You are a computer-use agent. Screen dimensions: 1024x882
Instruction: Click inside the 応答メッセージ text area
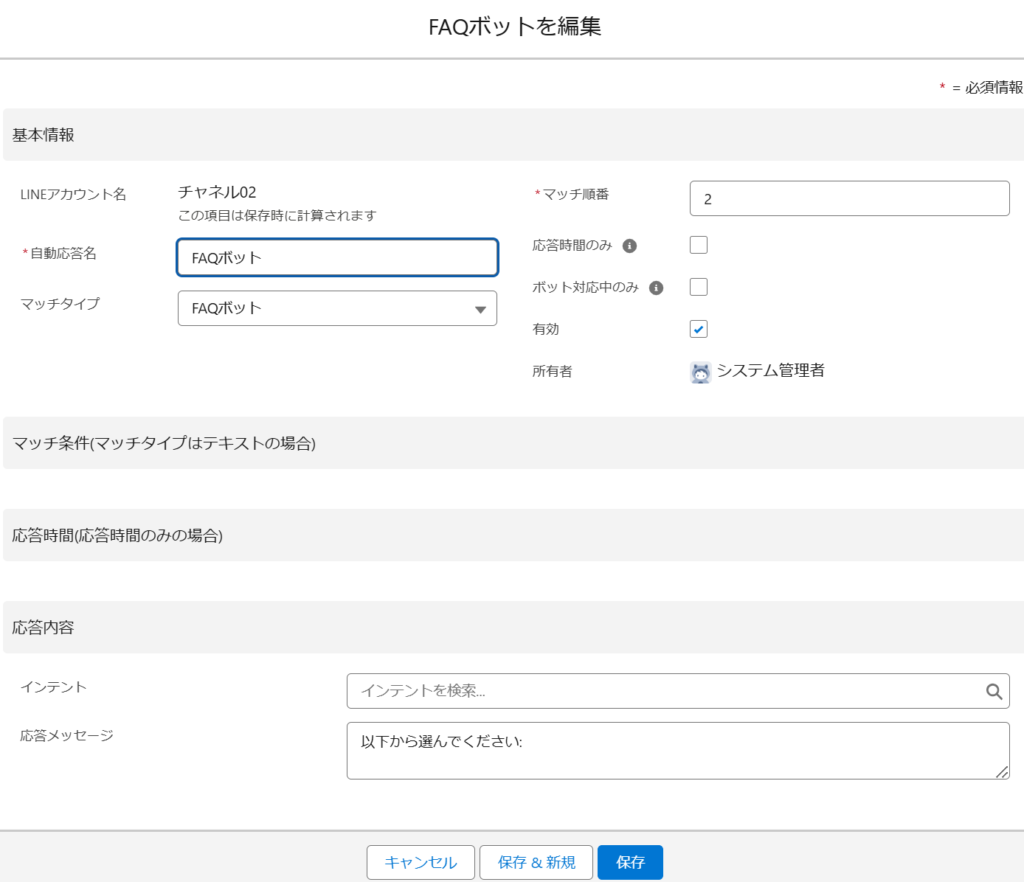coord(677,750)
